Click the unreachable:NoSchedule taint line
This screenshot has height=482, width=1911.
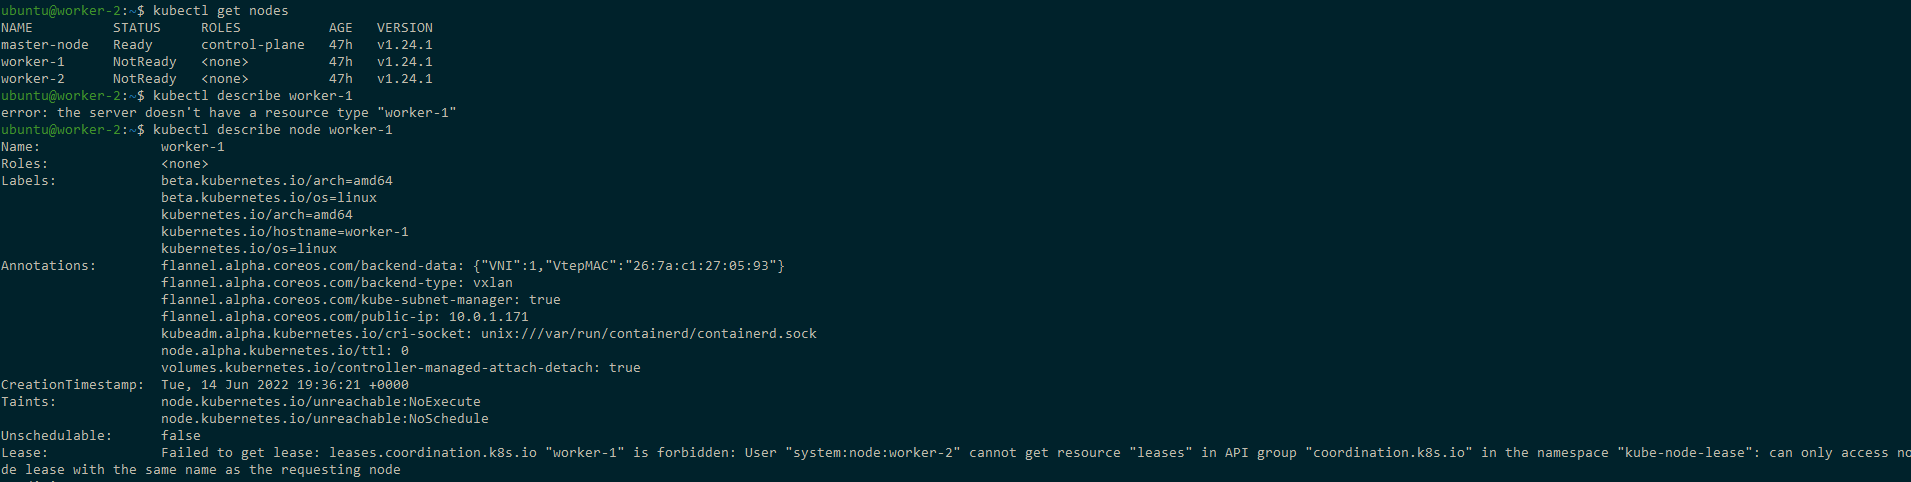(x=325, y=419)
